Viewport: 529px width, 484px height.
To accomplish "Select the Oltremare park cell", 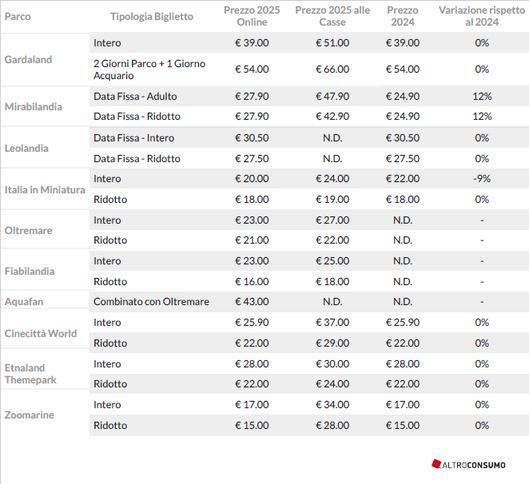I will click(28, 230).
